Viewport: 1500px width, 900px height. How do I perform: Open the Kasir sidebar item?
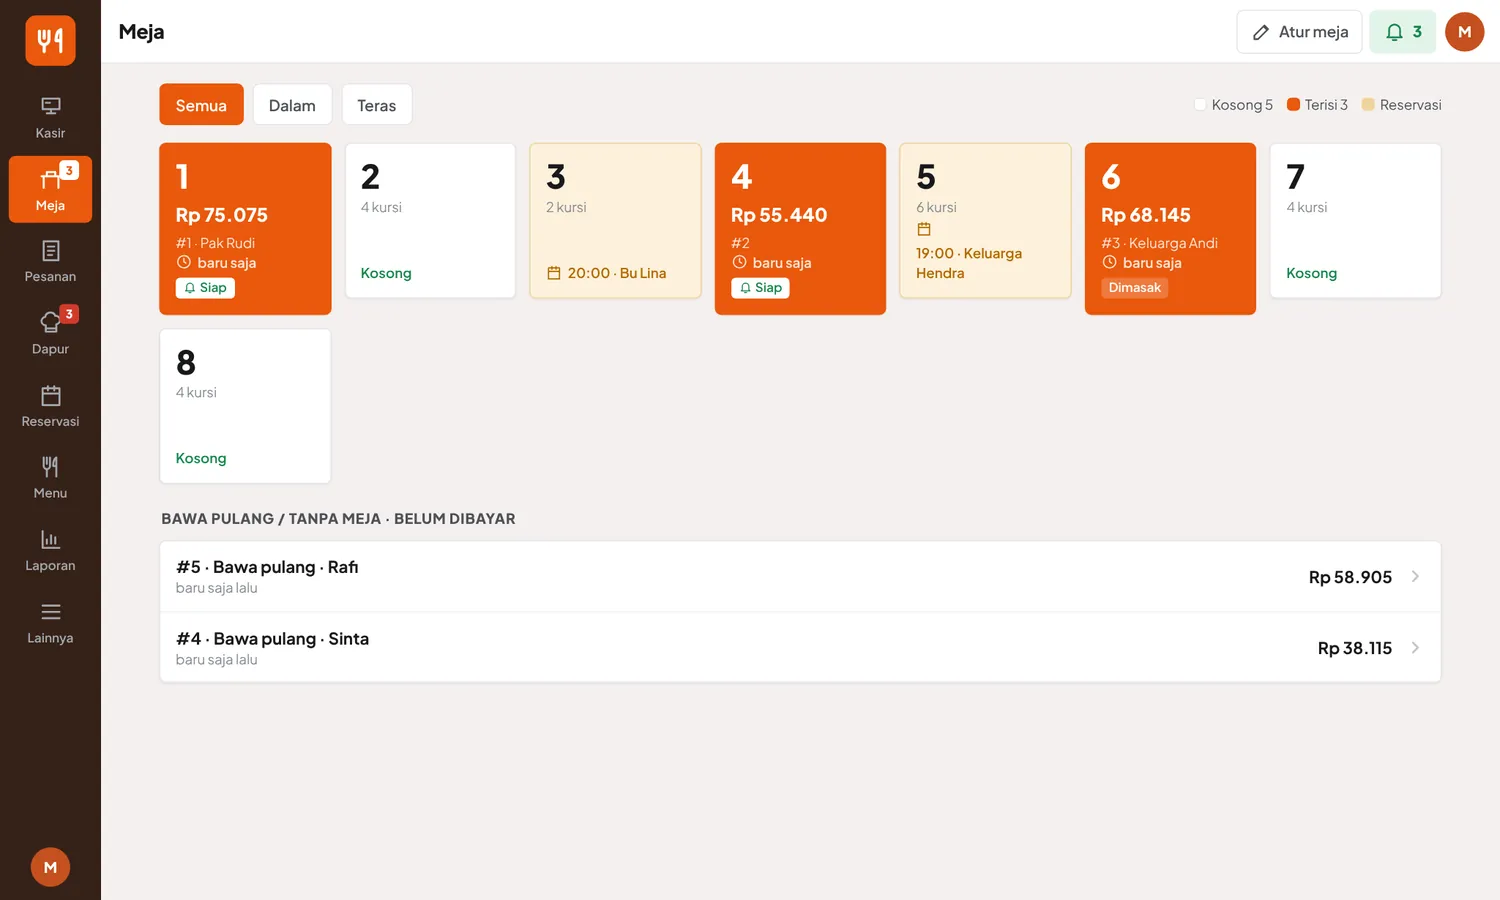[50, 118]
